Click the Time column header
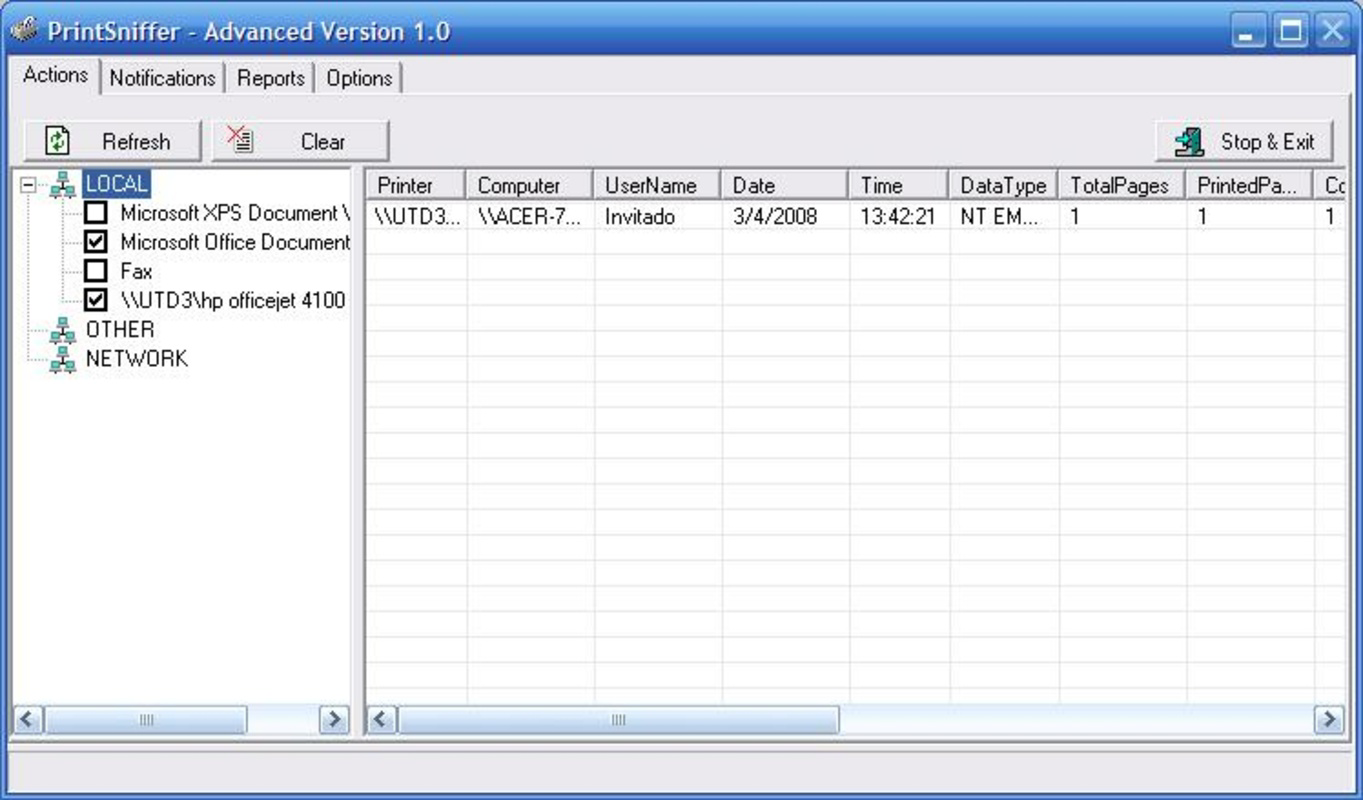 click(899, 185)
